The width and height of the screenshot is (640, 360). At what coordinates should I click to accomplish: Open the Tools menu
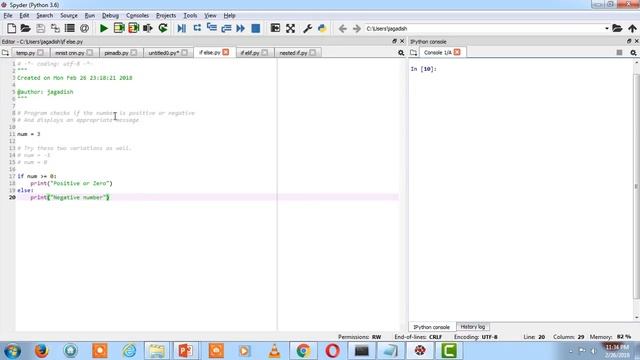coord(190,16)
